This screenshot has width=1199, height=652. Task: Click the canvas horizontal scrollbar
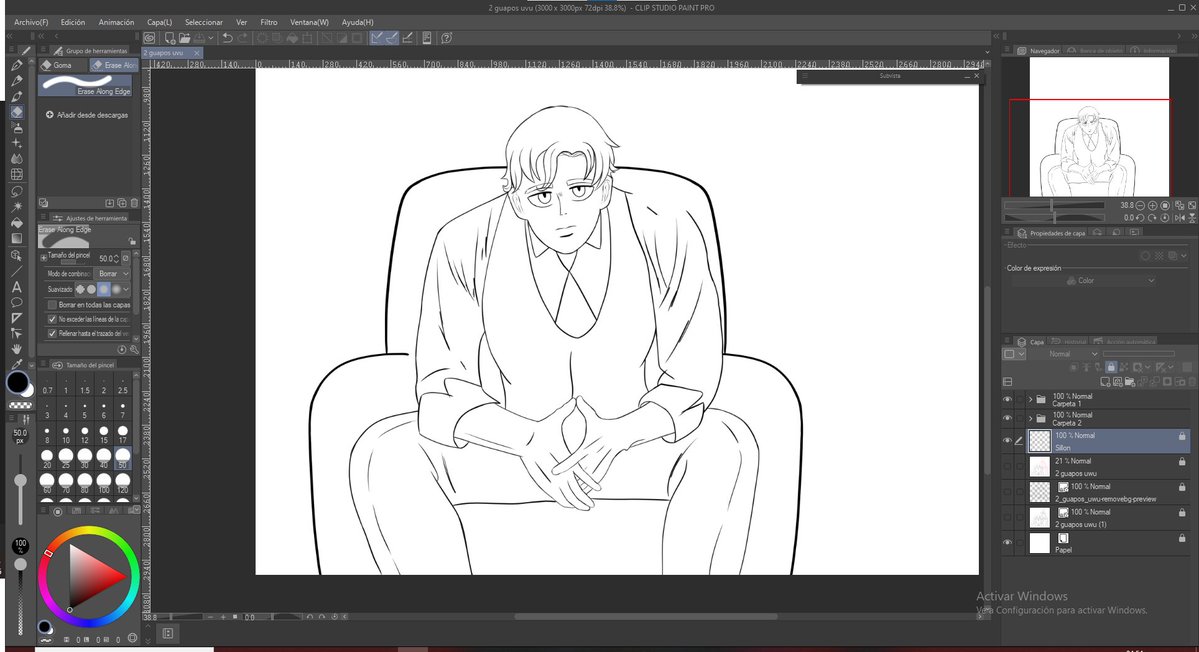tap(646, 616)
